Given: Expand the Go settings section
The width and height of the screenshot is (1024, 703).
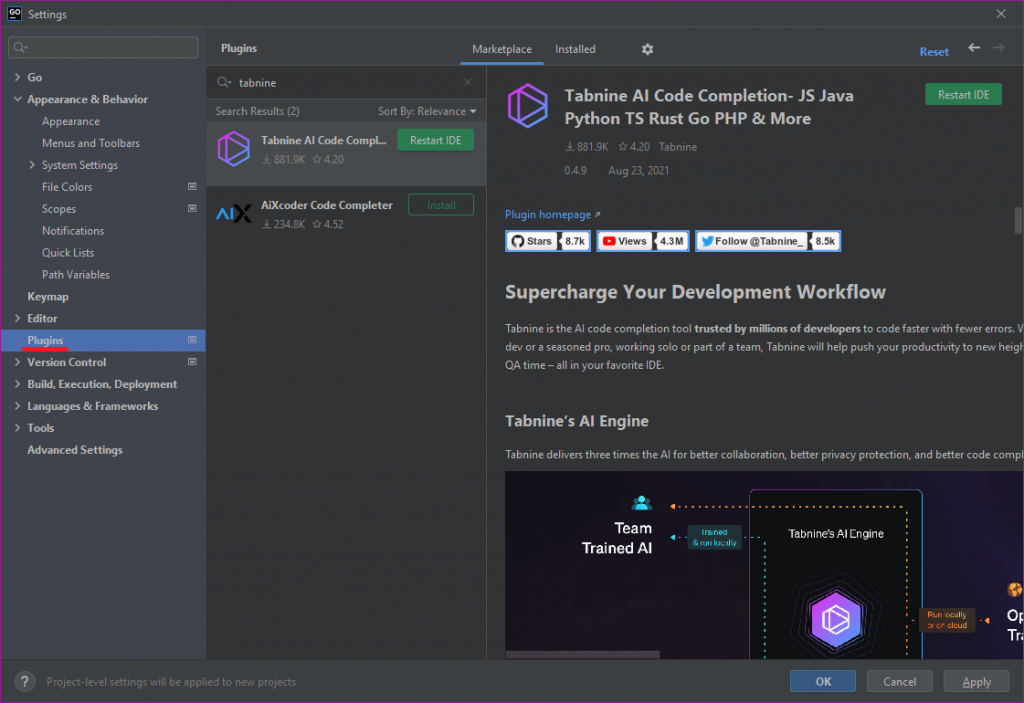Looking at the screenshot, I should point(17,77).
